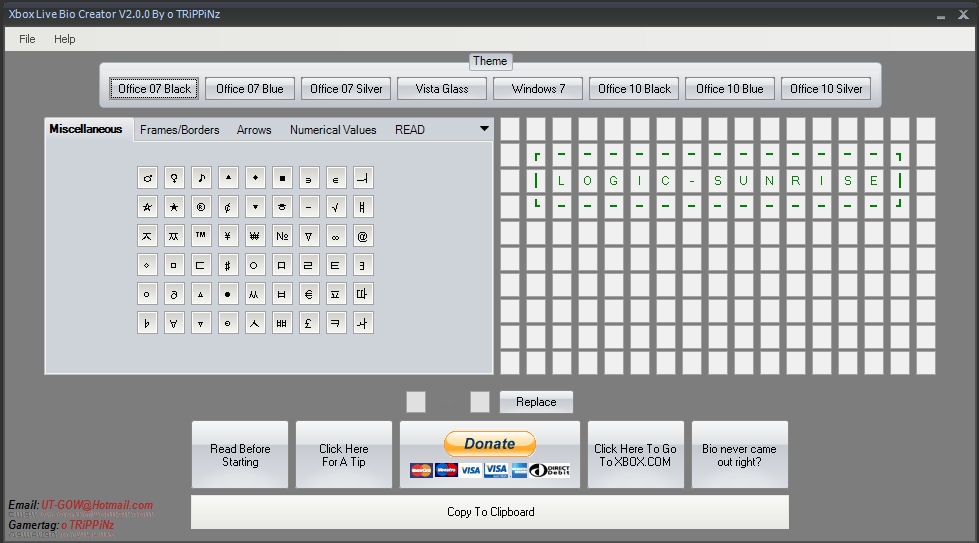Insert the male symbol ♂
This screenshot has width=979, height=543.
(x=147, y=178)
